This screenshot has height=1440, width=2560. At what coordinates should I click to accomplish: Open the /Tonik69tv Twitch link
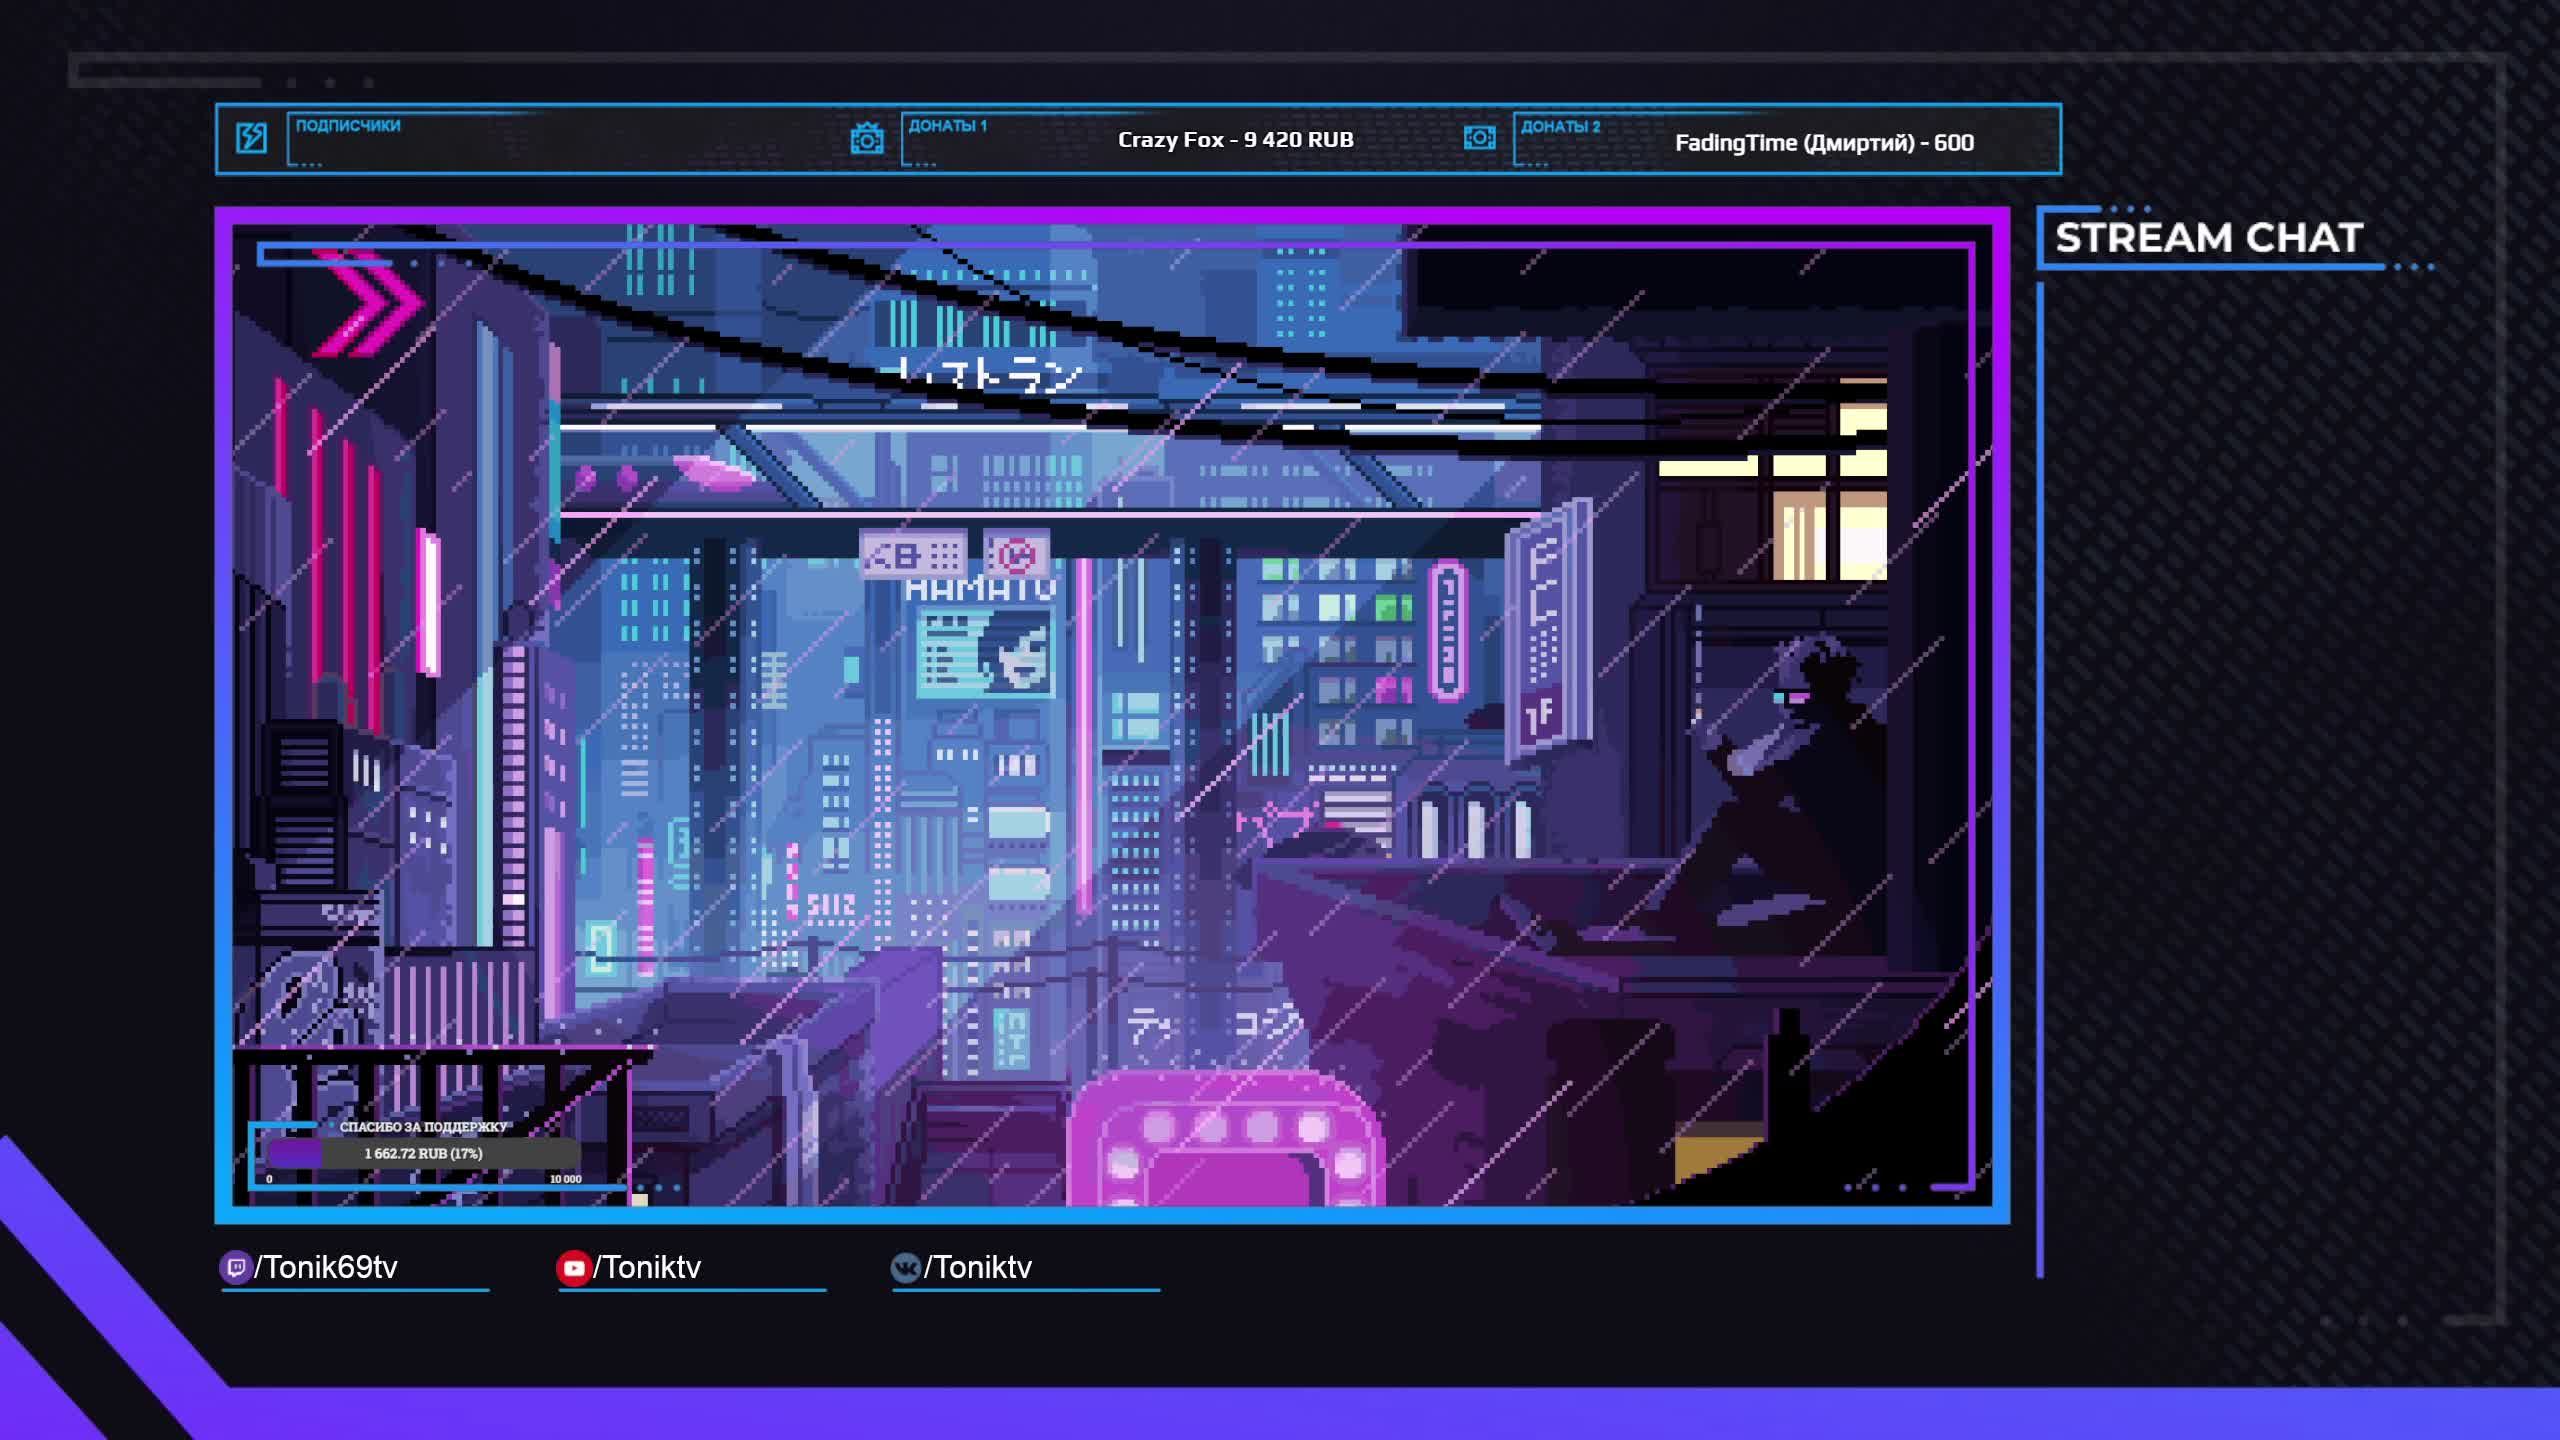pyautogui.click(x=326, y=1268)
